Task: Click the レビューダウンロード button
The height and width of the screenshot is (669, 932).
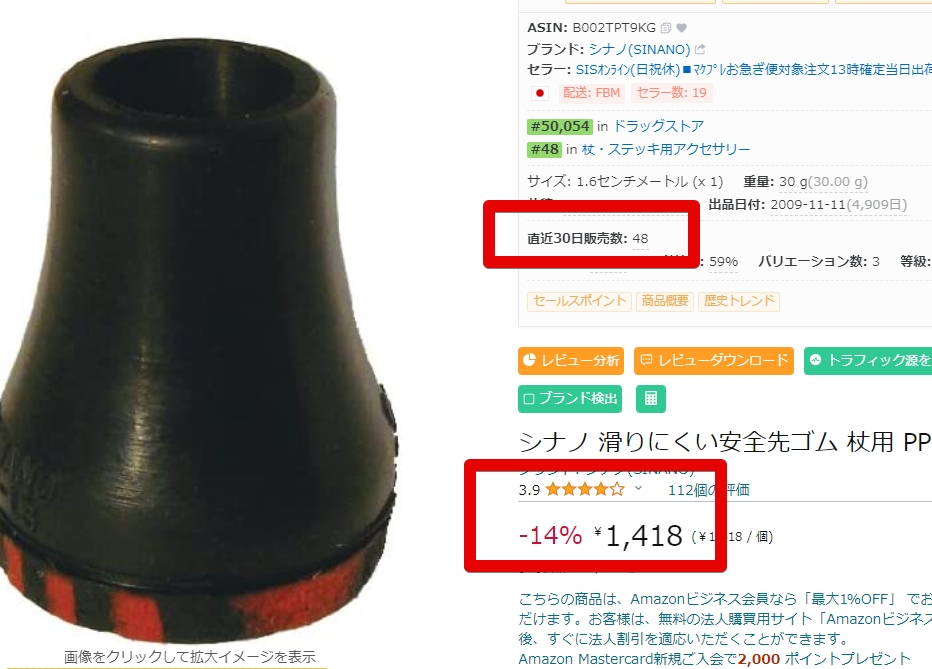Action: [x=713, y=361]
